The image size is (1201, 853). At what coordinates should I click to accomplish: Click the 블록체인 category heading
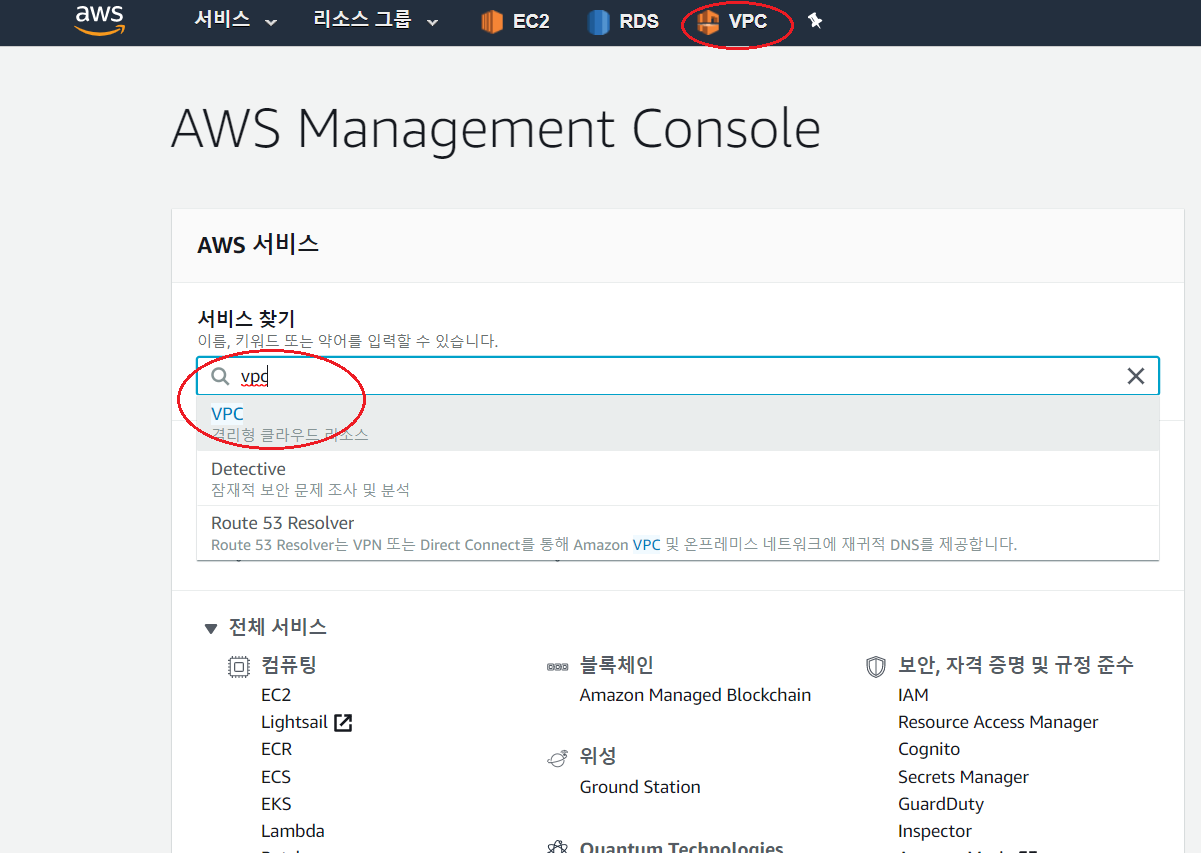tap(617, 666)
